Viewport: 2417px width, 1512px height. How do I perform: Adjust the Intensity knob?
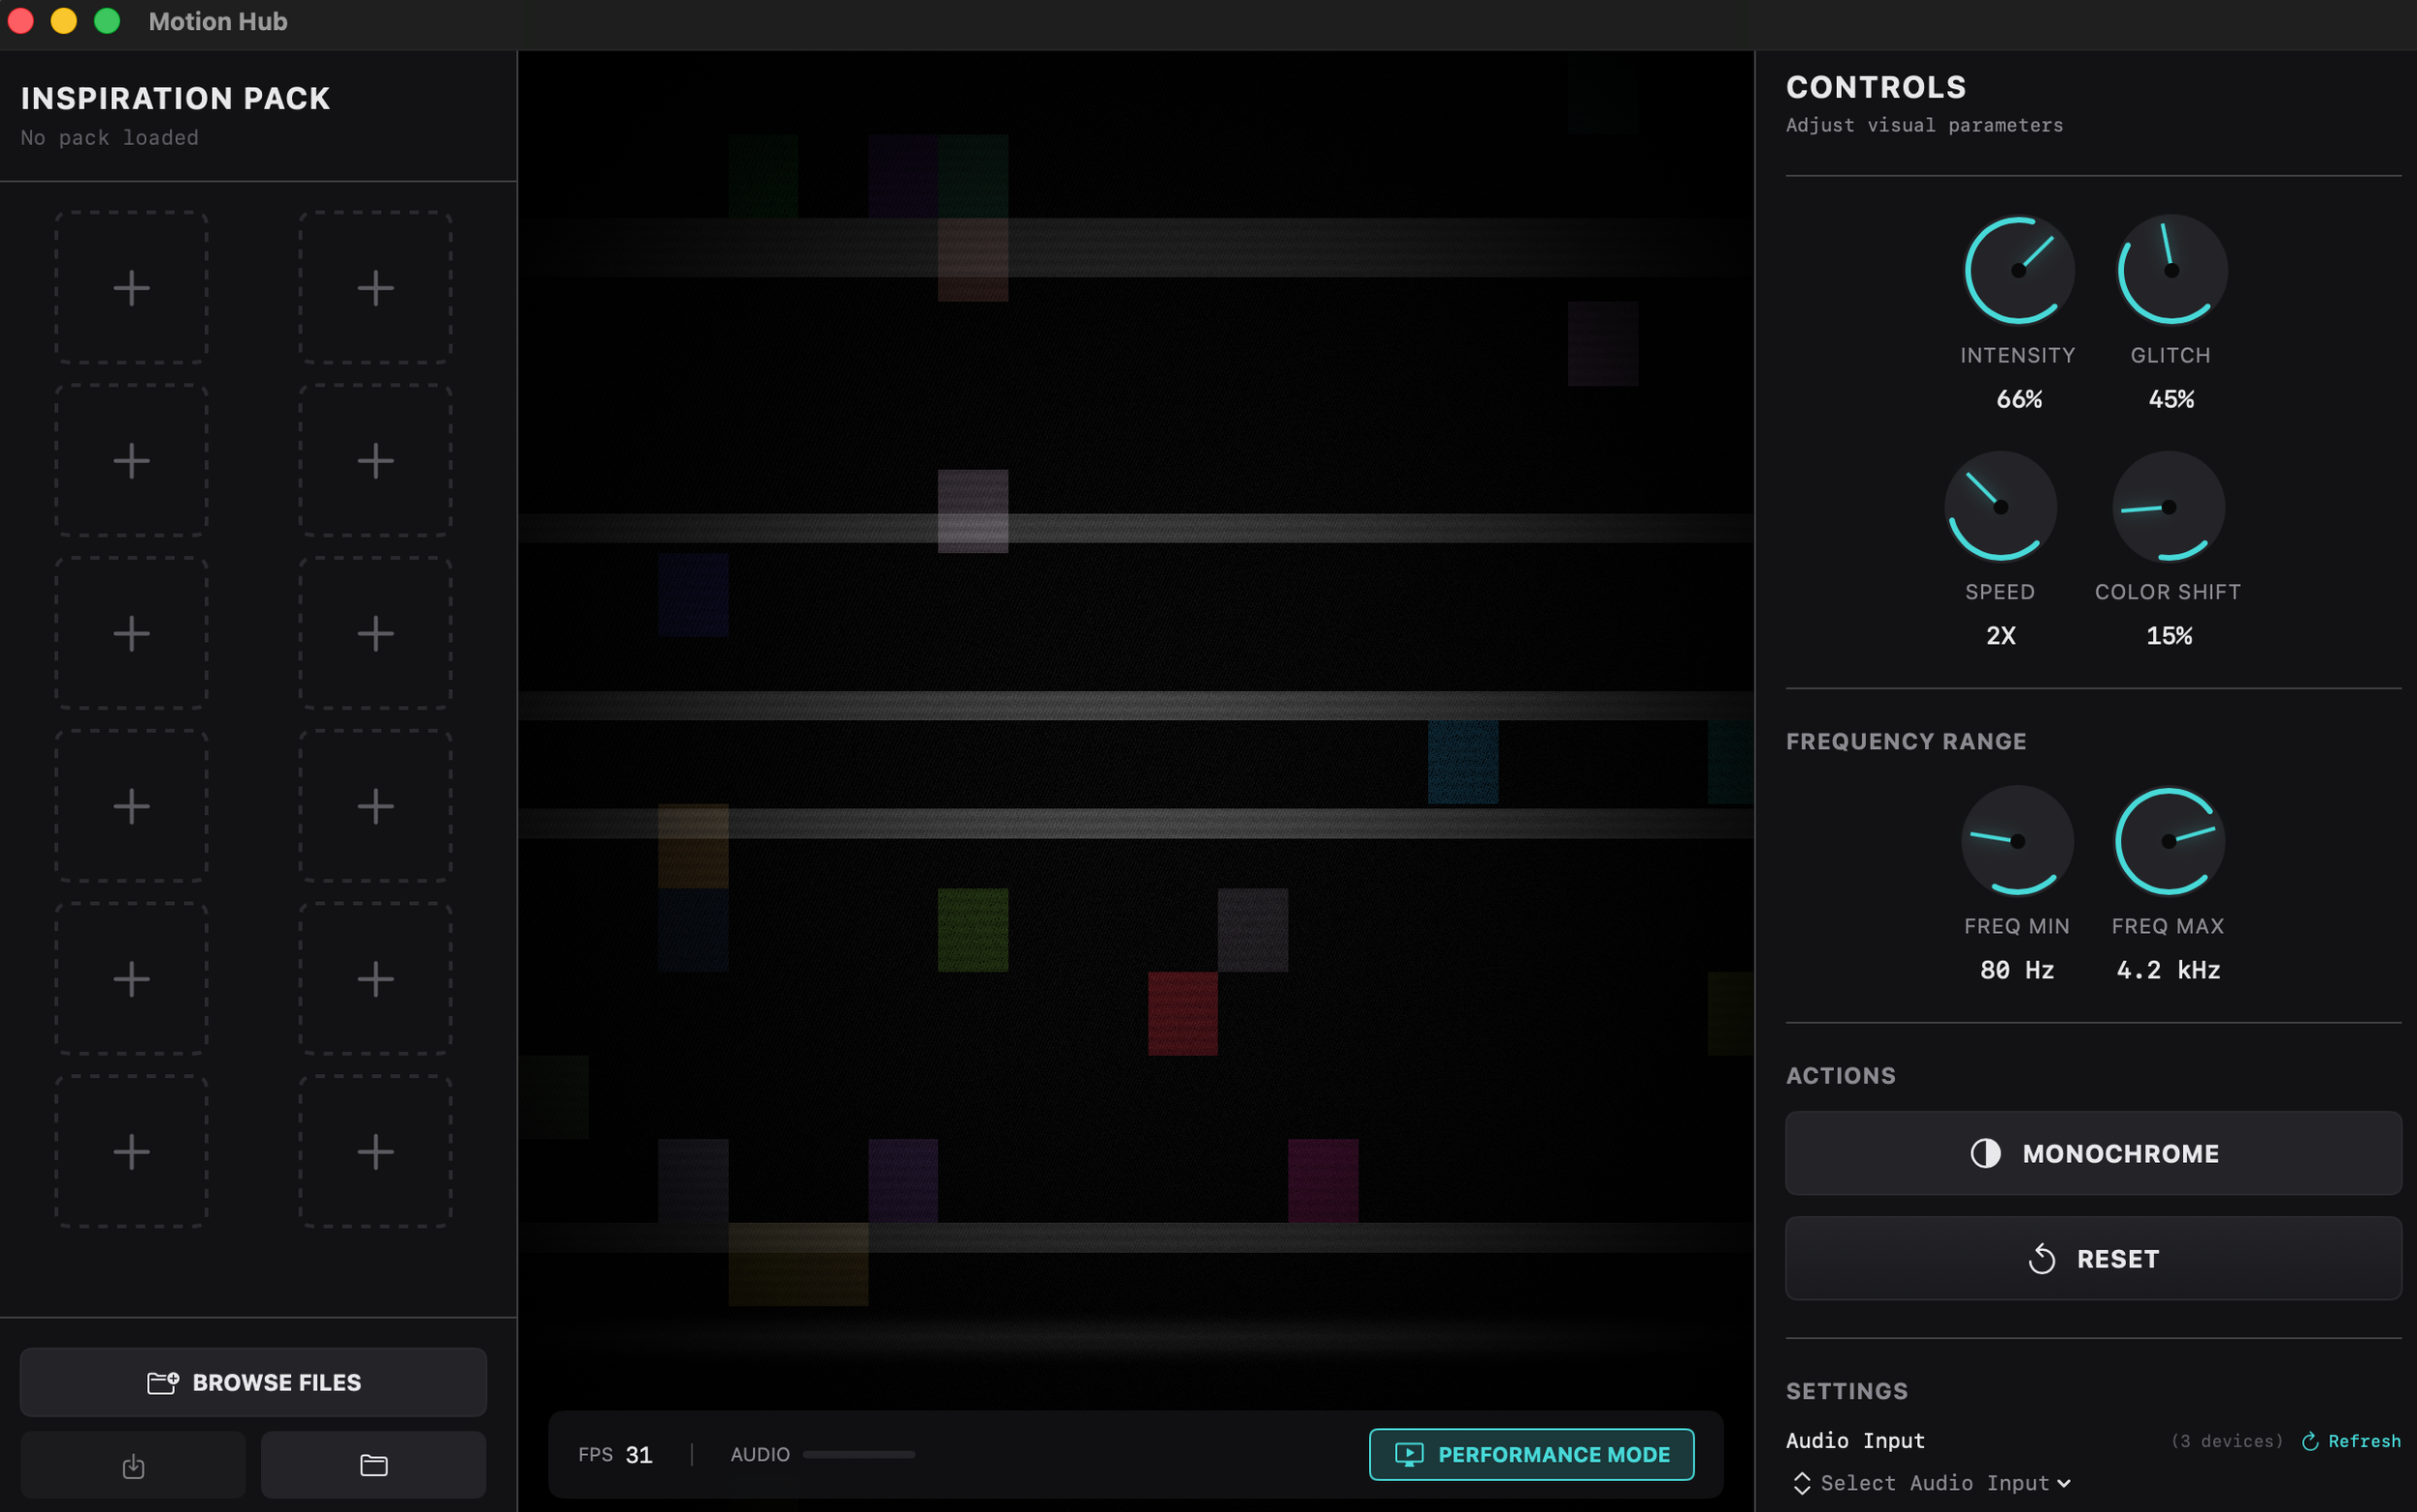2017,268
